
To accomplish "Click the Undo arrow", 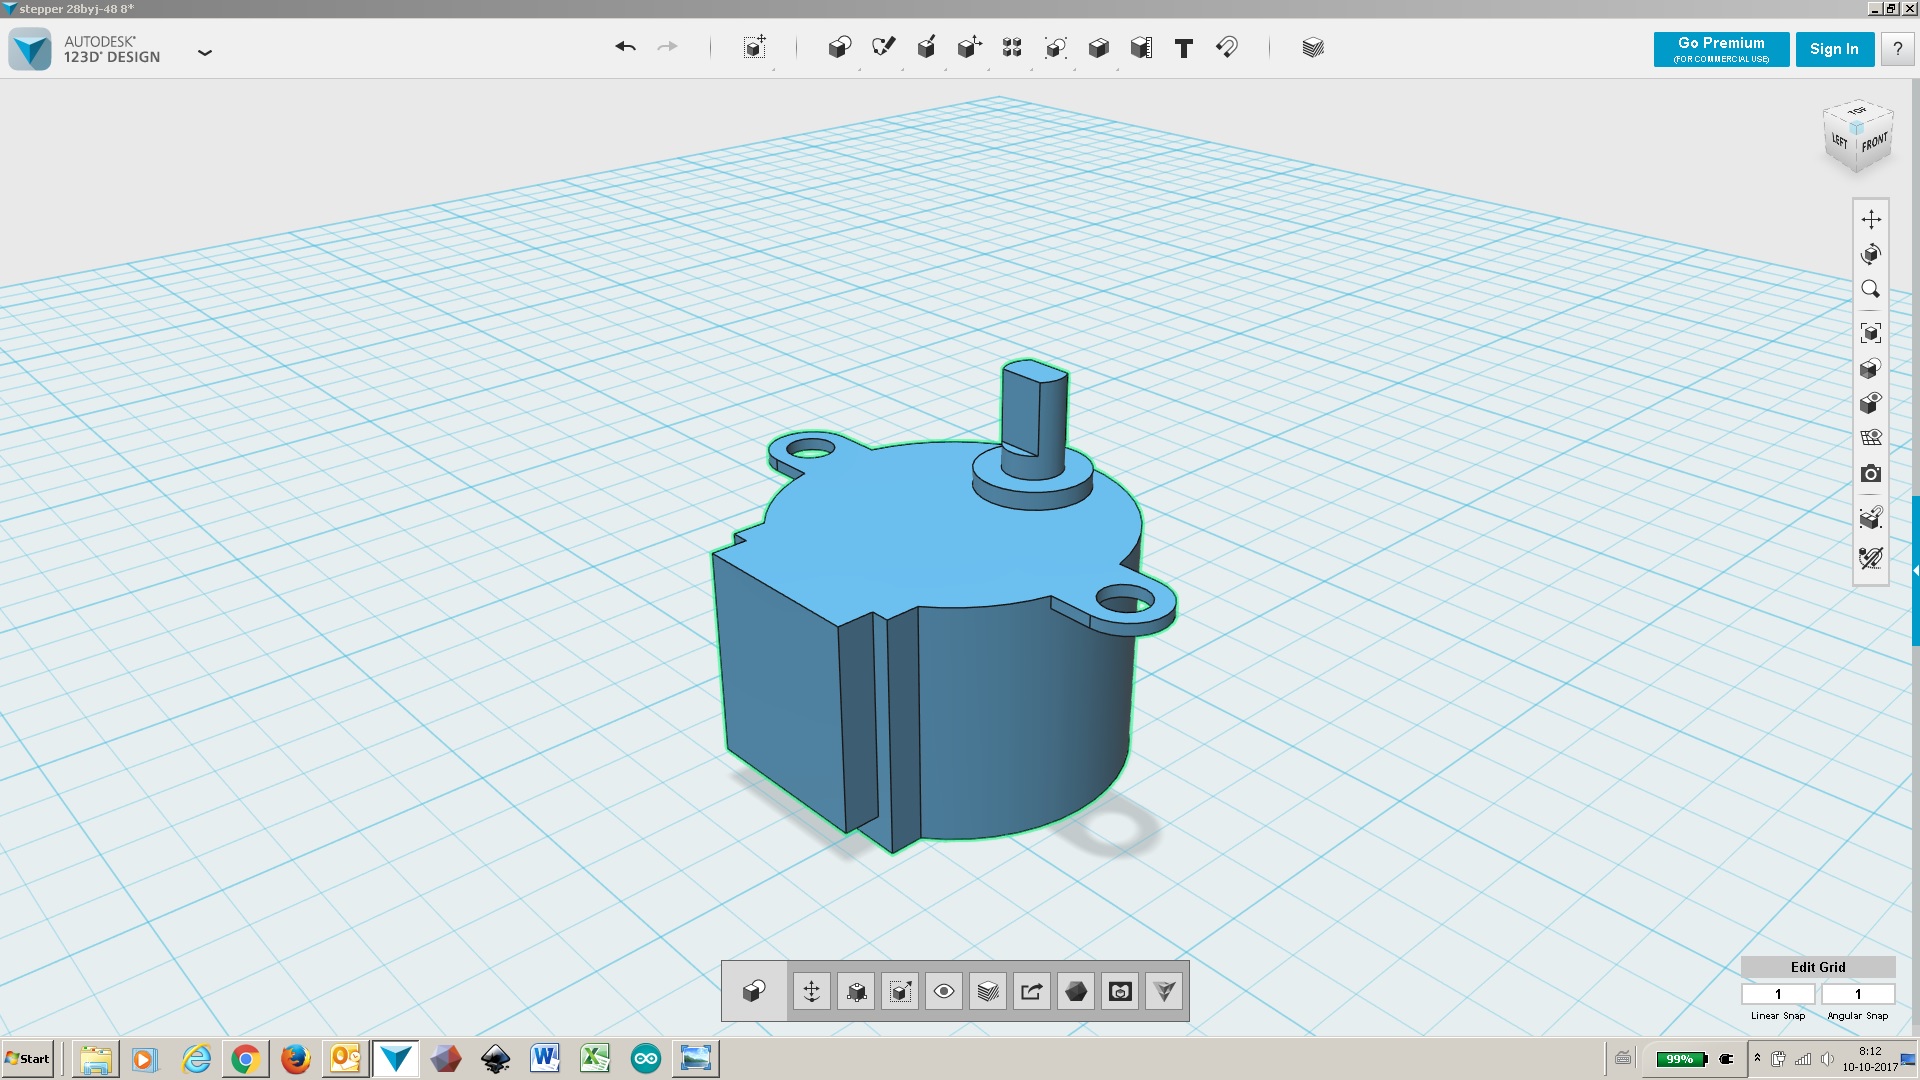I will click(x=625, y=47).
